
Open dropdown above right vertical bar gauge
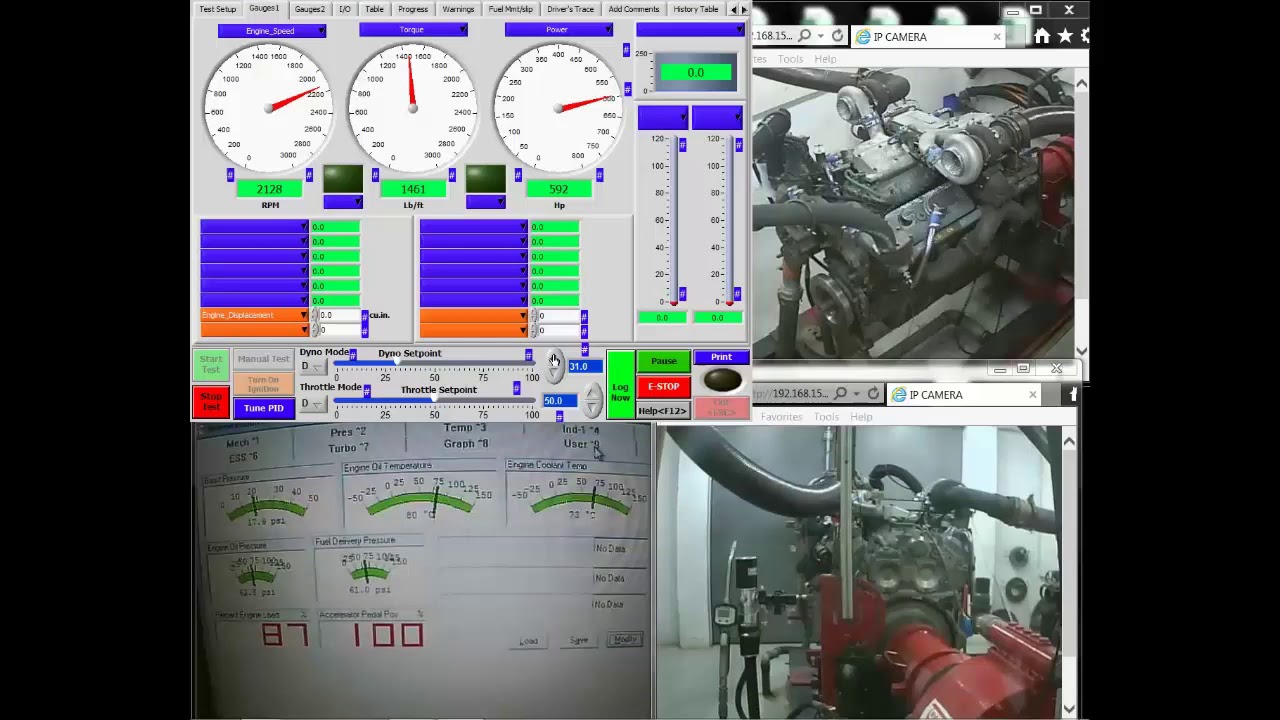pyautogui.click(x=718, y=117)
